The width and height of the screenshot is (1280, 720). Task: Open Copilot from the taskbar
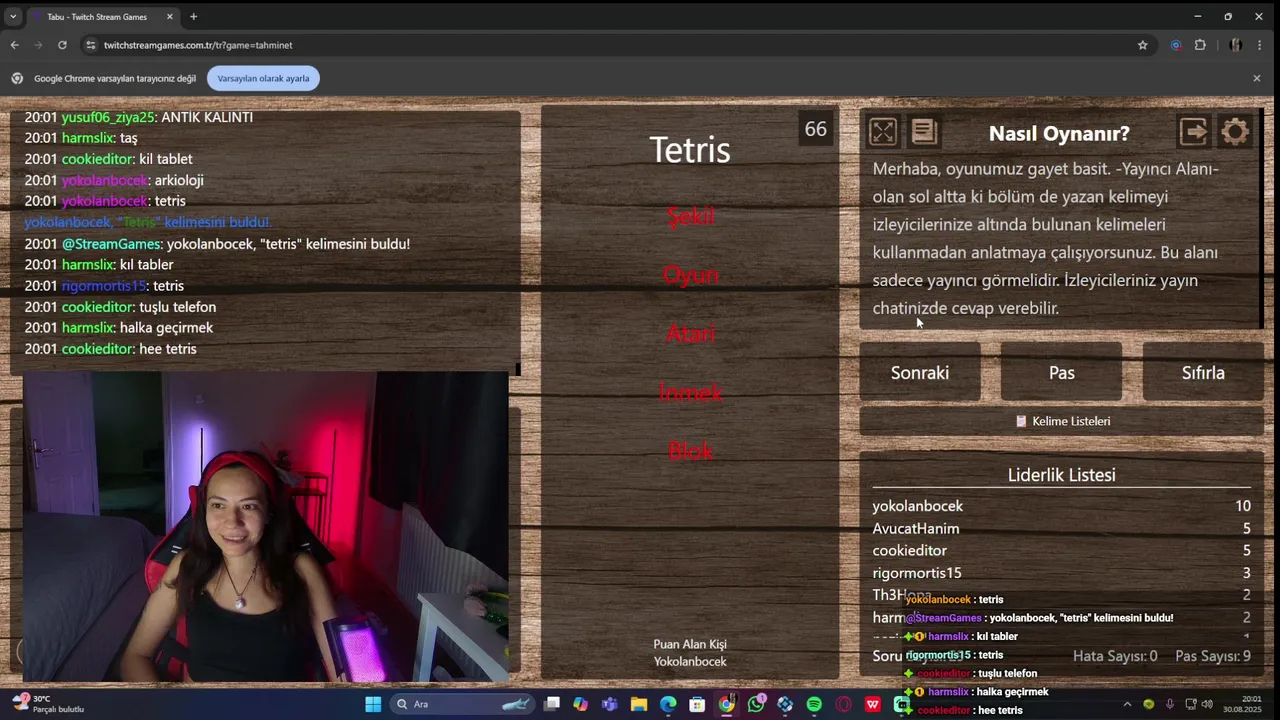580,704
